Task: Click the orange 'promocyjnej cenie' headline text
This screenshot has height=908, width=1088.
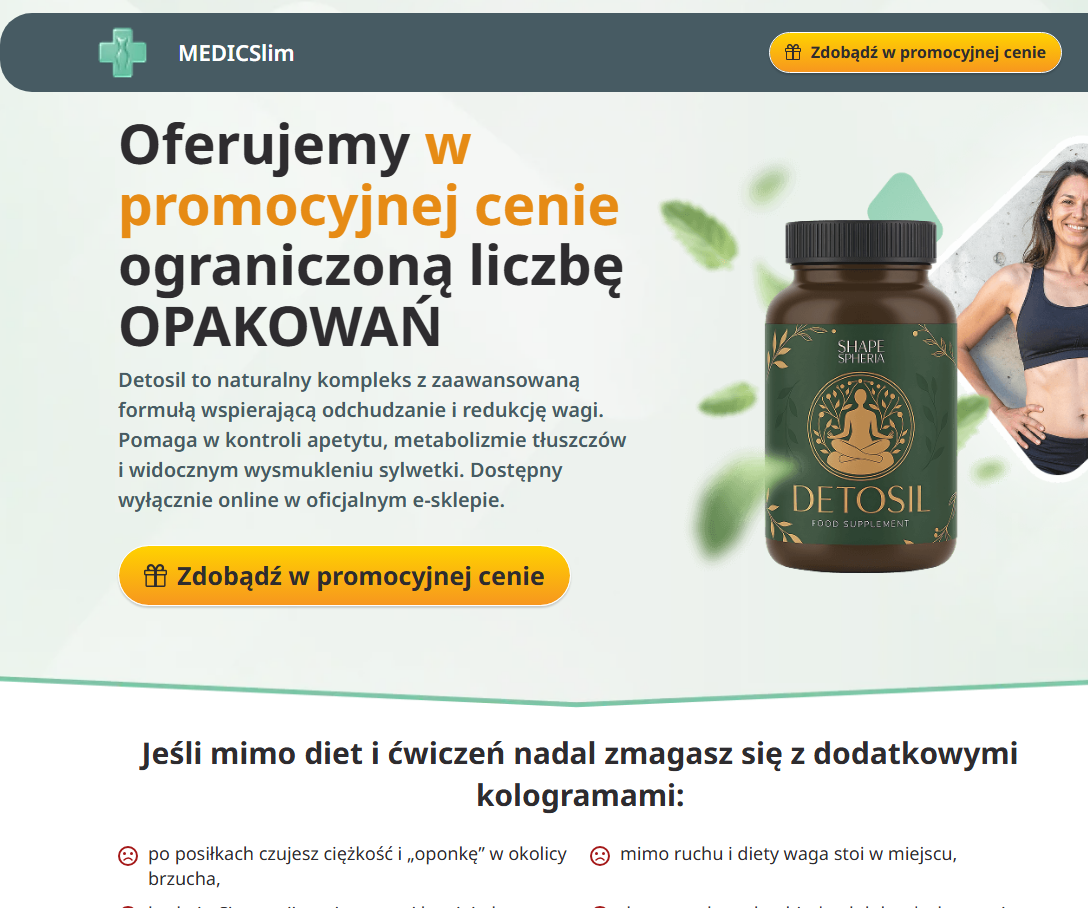Action: (x=369, y=205)
